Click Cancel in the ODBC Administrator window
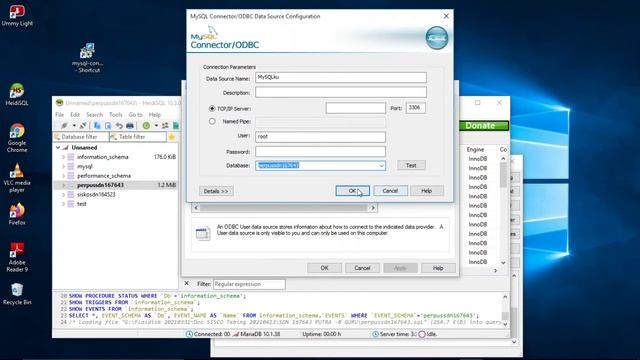This screenshot has width=640, height=360. tap(362, 268)
